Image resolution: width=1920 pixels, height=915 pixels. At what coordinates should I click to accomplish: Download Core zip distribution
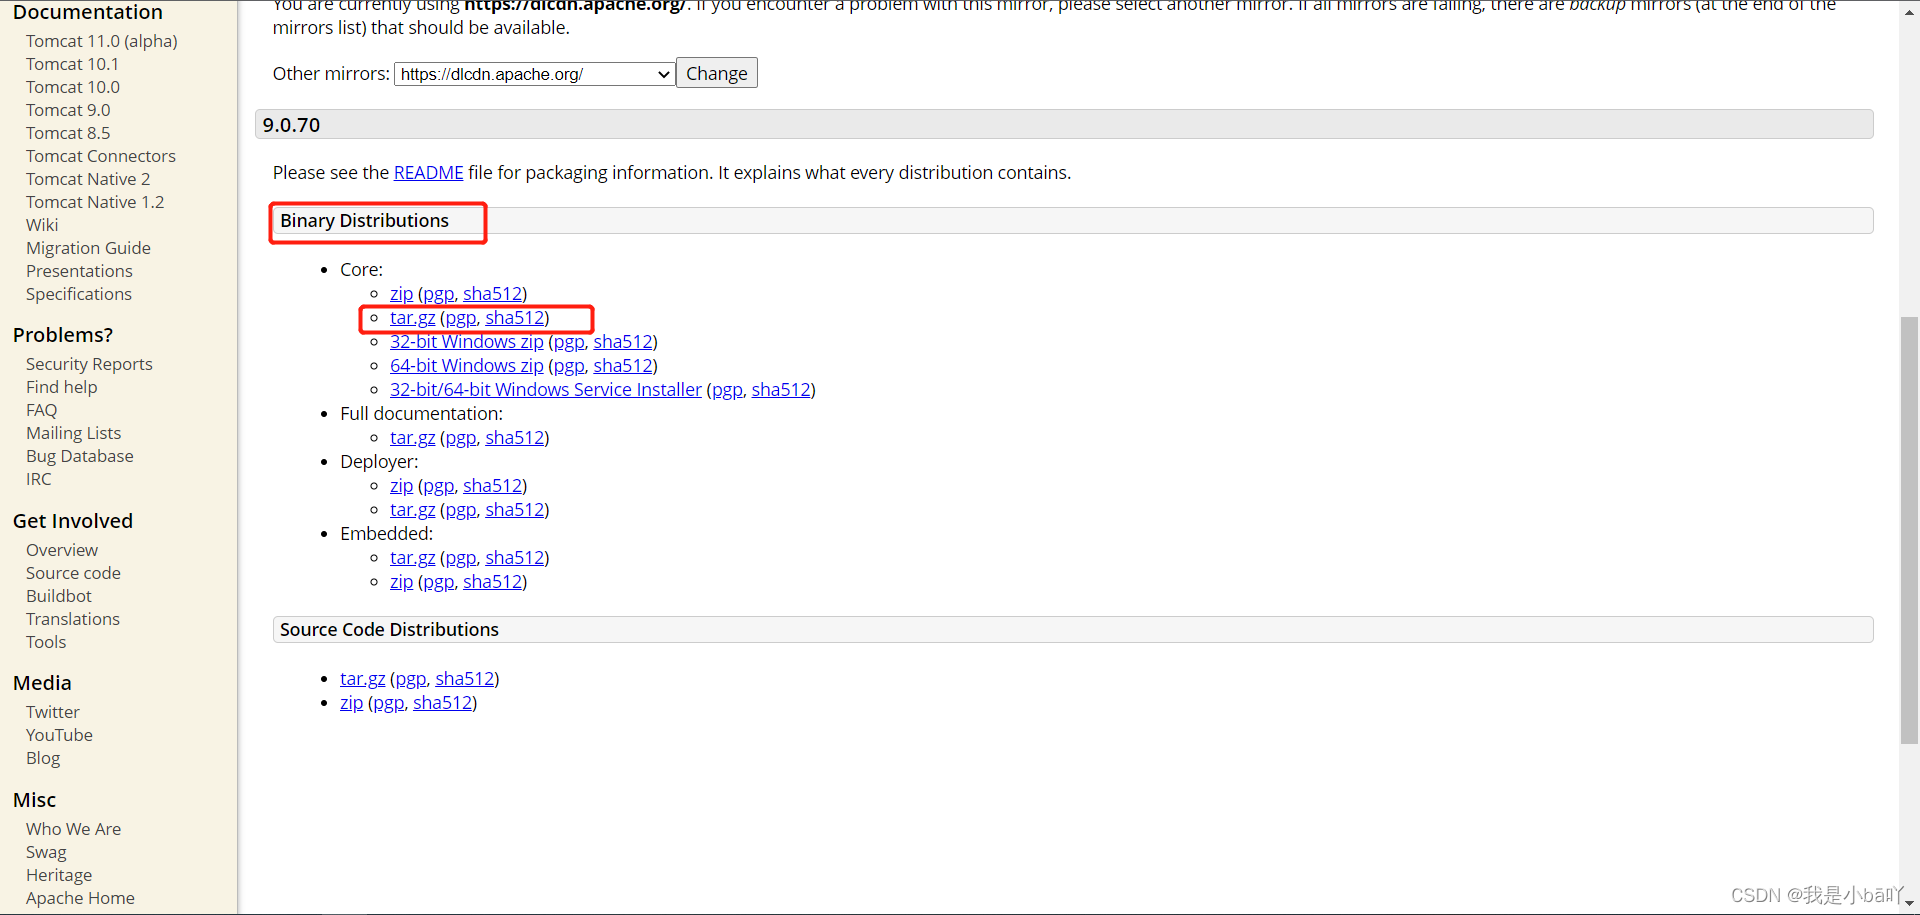401,294
